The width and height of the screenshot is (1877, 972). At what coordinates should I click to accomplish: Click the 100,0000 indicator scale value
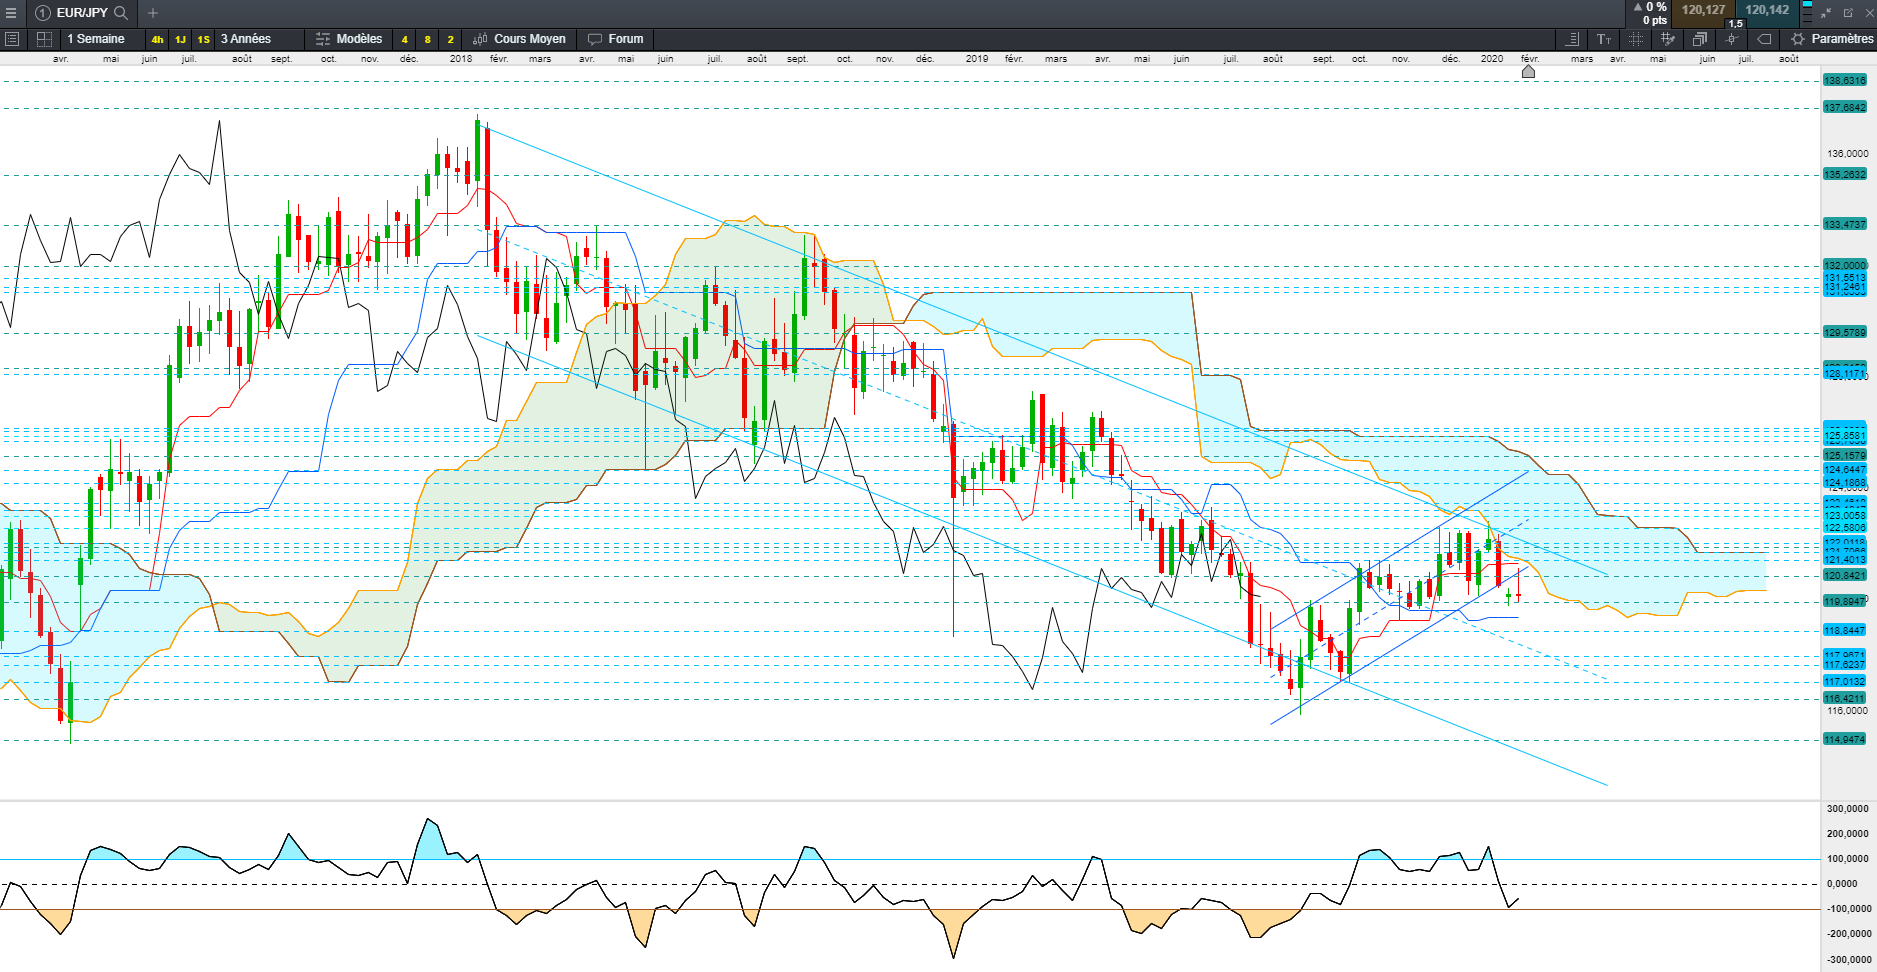click(1848, 858)
